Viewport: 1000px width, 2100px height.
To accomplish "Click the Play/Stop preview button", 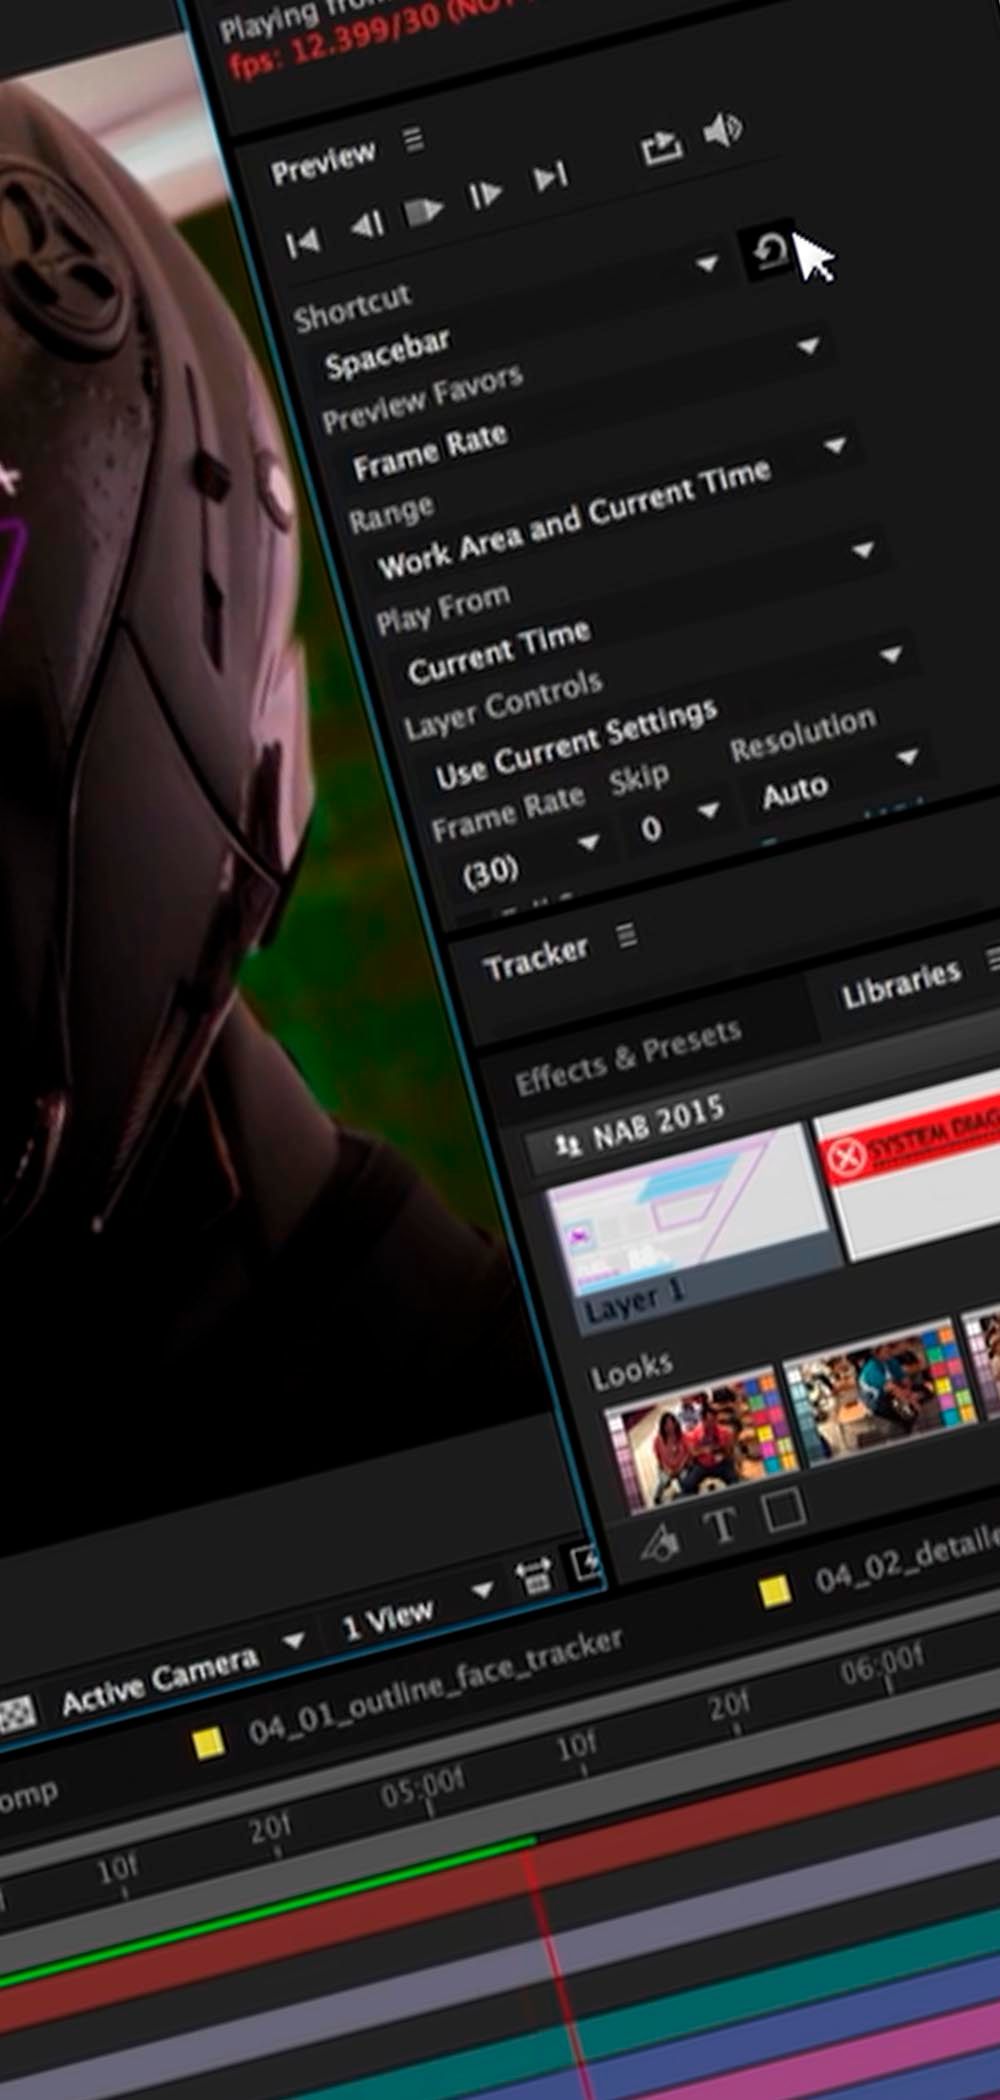I will (423, 210).
